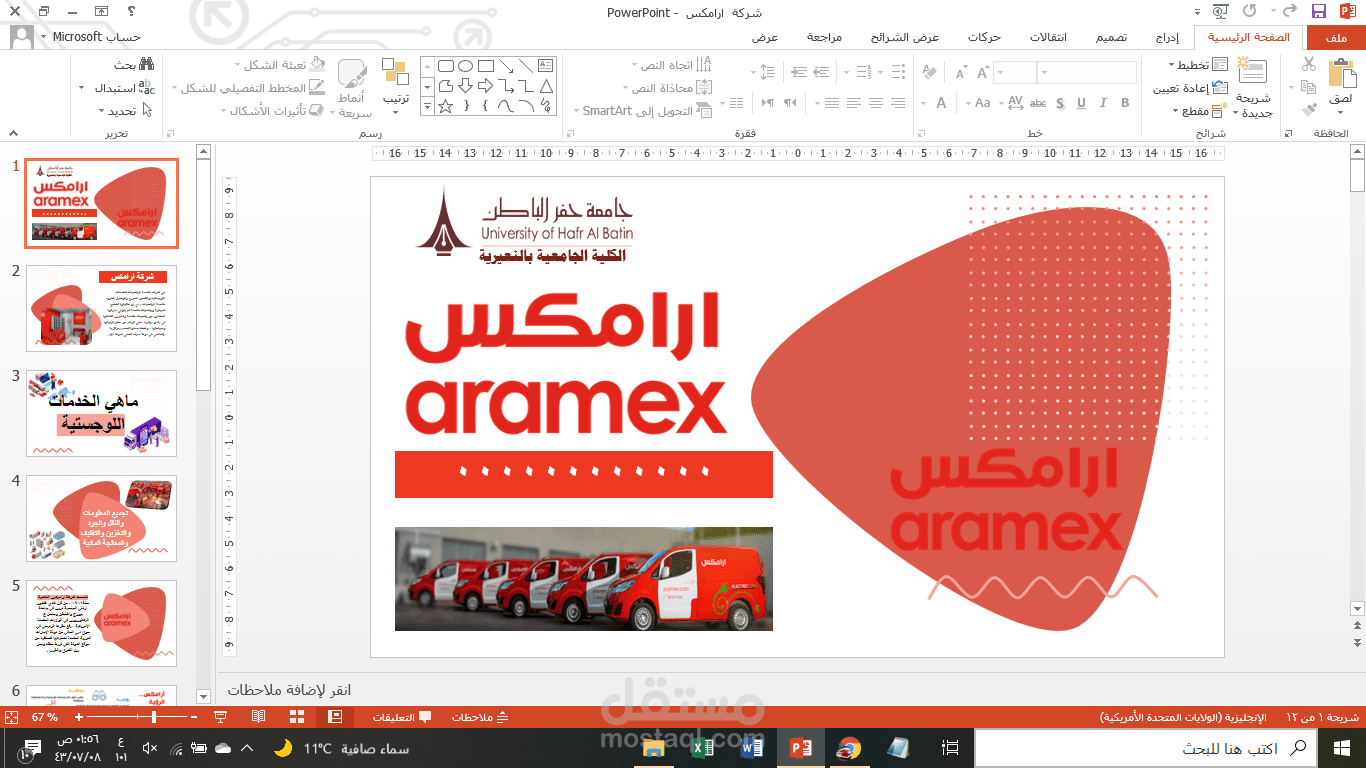Open the Section (مقطع) dropdown
This screenshot has height=768, width=1366.
[x=1201, y=111]
